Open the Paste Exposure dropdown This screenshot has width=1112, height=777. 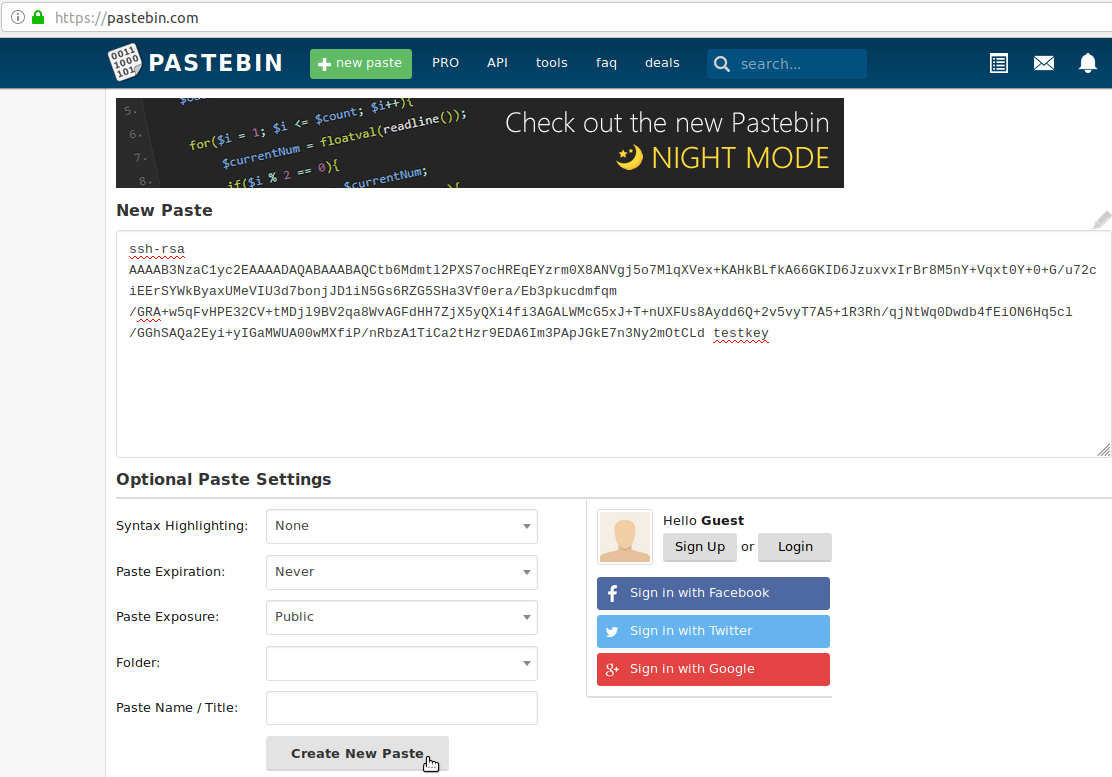(x=401, y=617)
